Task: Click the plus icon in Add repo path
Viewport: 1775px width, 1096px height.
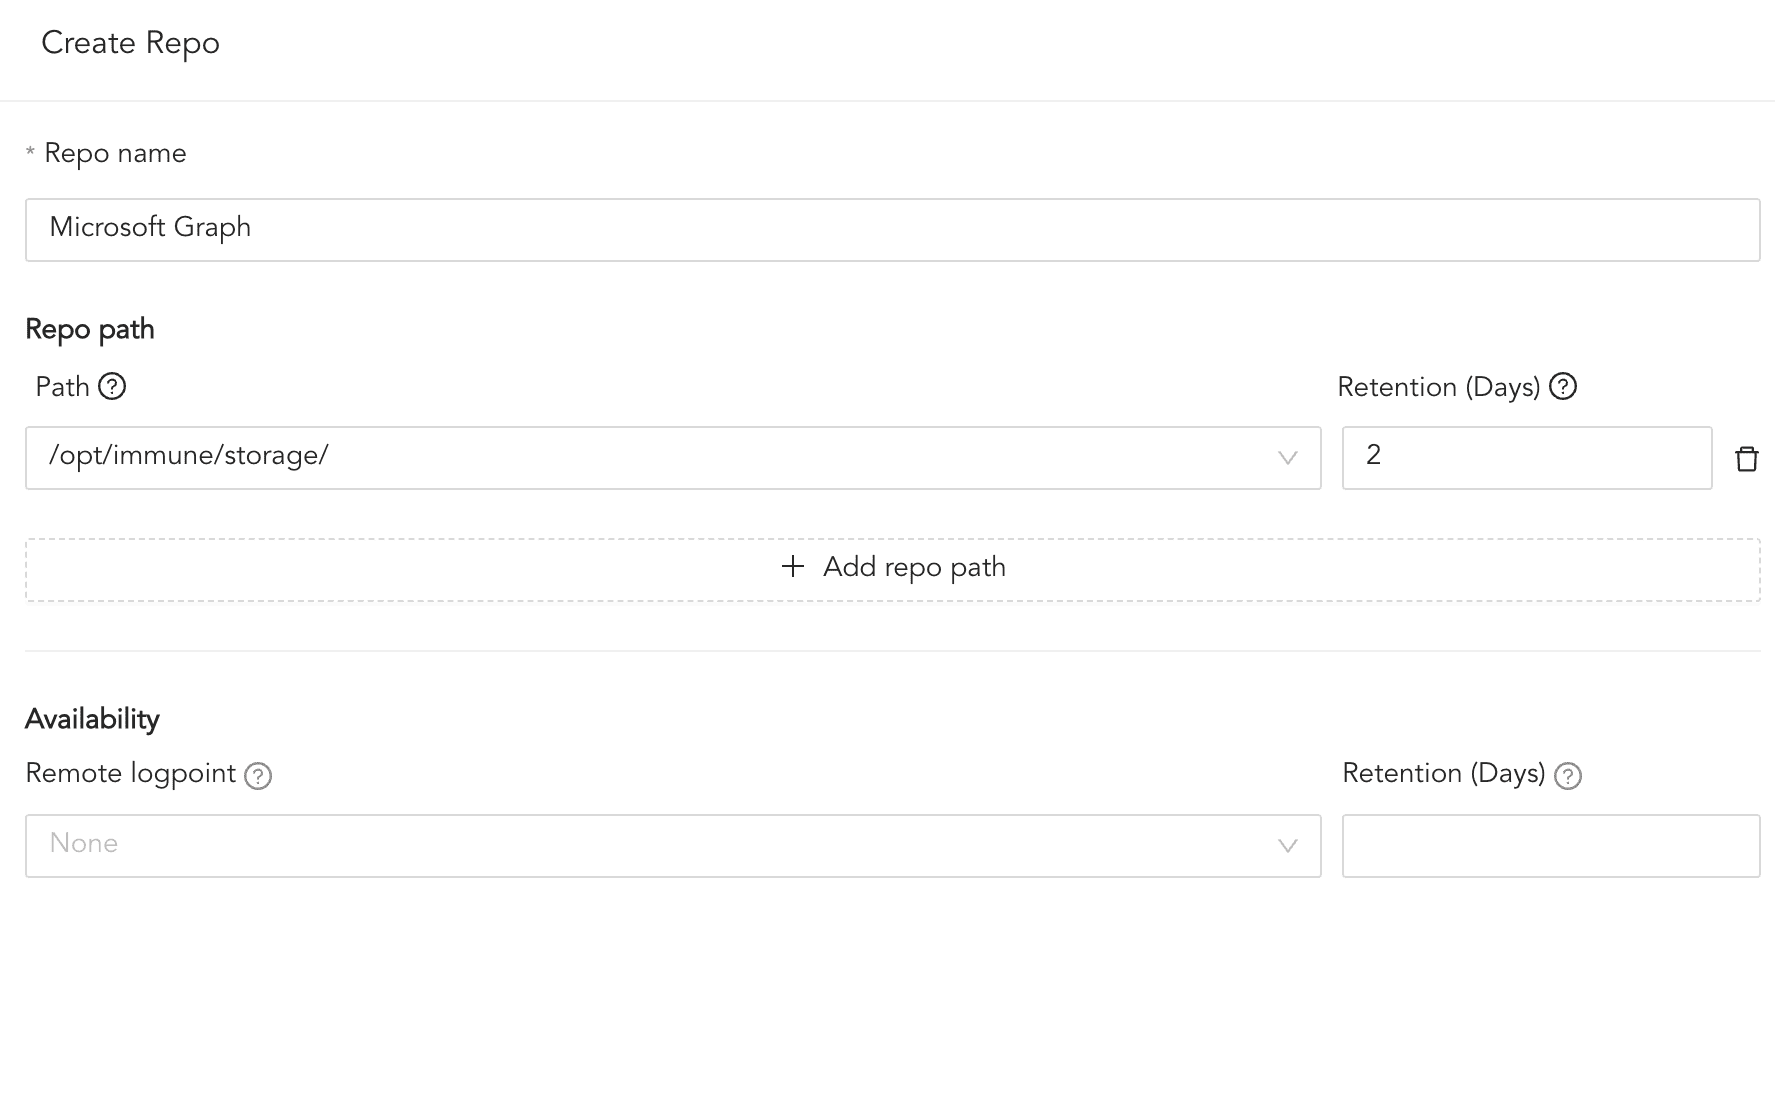Action: click(793, 567)
